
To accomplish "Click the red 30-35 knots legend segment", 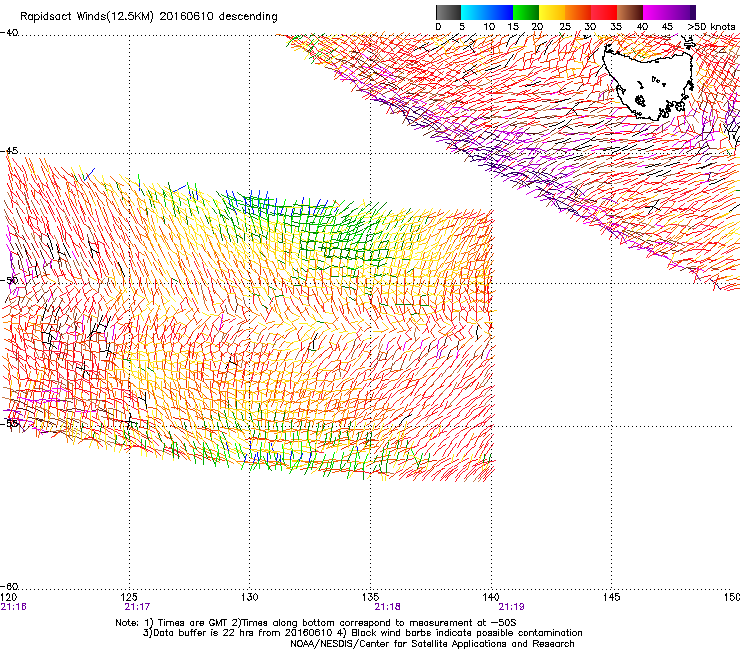I will coord(604,12).
